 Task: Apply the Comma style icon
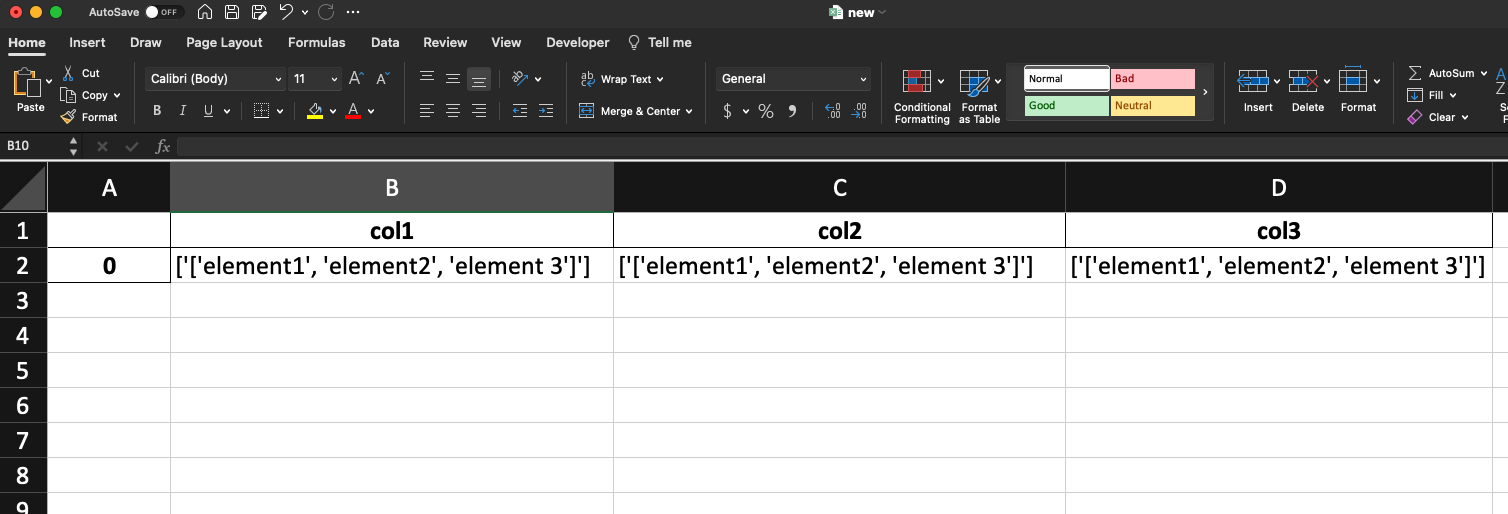pos(793,111)
